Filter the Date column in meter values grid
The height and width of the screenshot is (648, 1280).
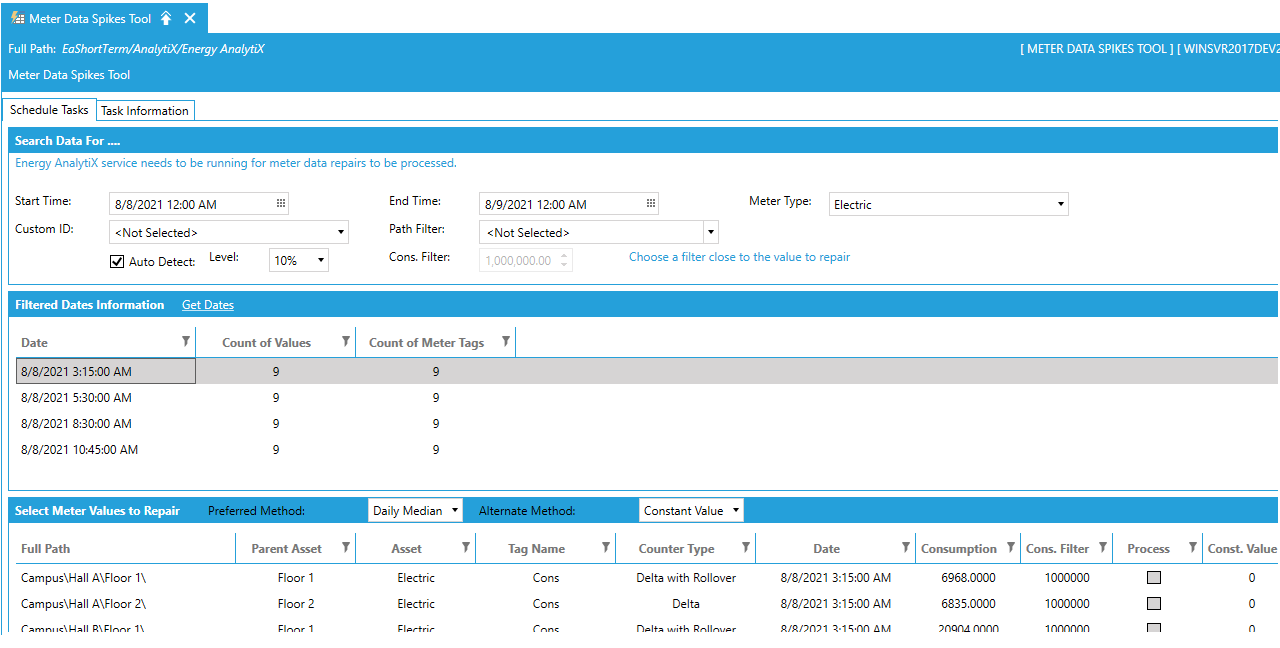[x=906, y=548]
